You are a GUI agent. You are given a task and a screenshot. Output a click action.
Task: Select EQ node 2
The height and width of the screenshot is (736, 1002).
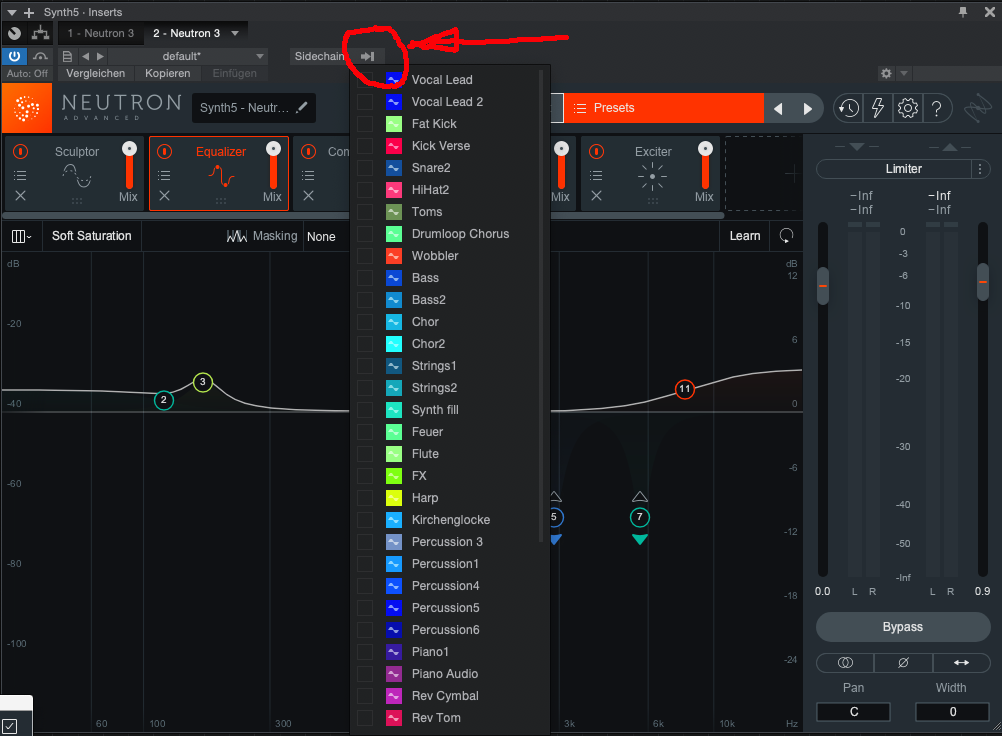[164, 400]
